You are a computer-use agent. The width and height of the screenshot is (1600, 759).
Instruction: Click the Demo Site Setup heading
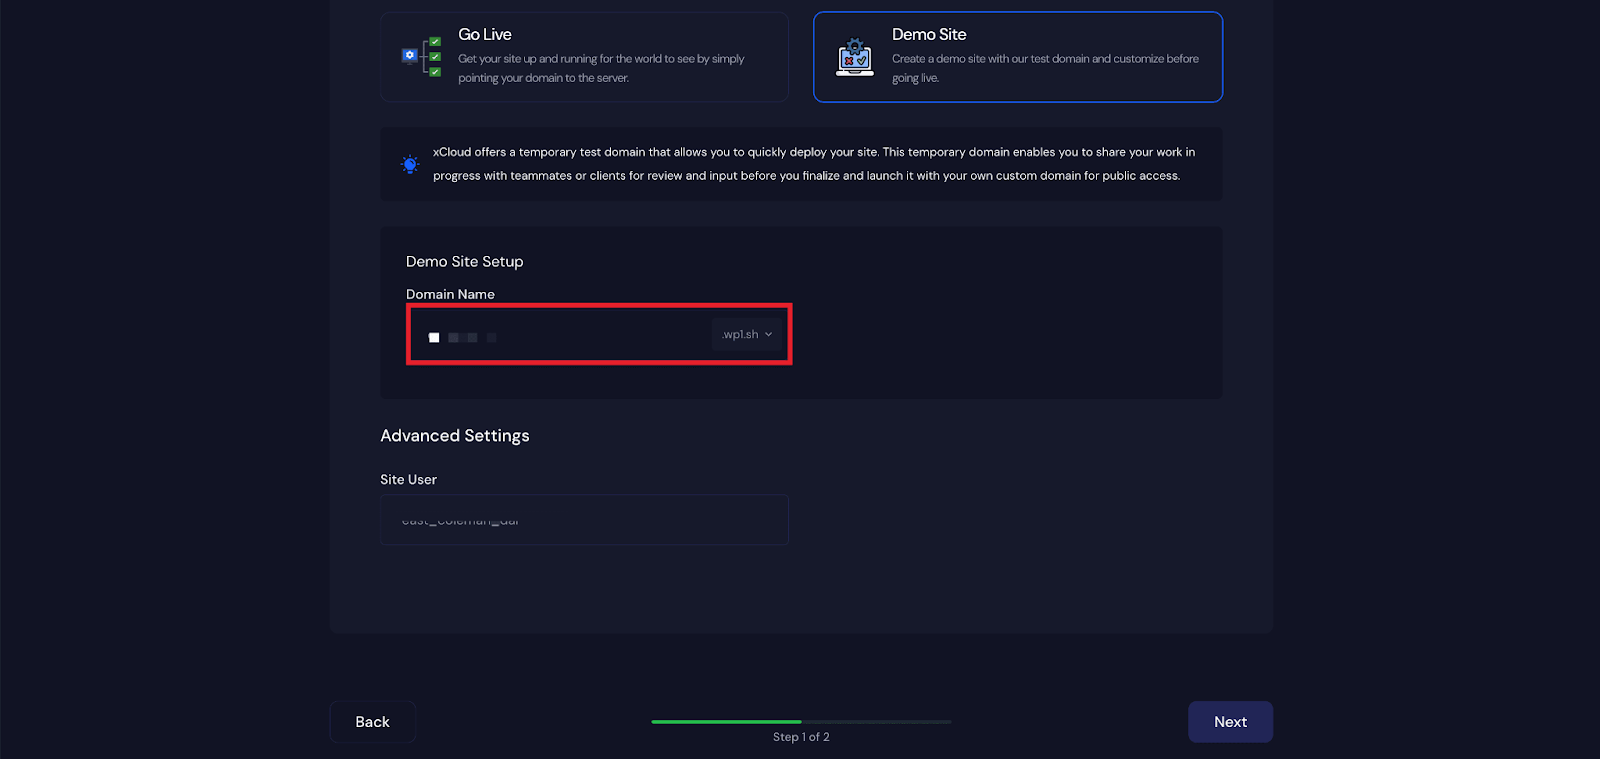[464, 262]
